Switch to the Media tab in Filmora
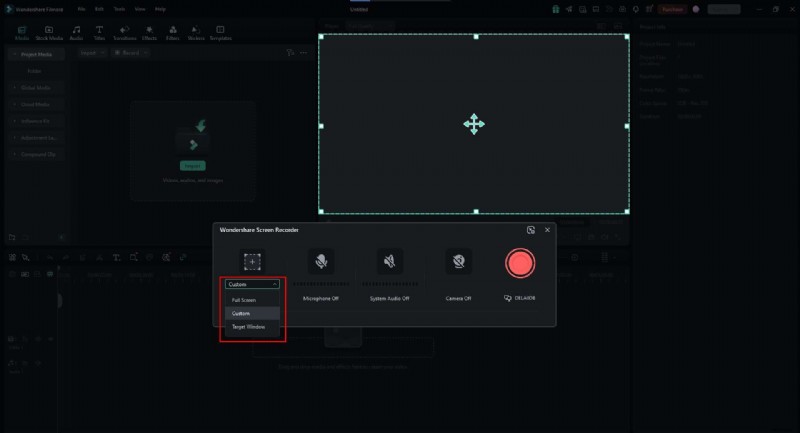The height and width of the screenshot is (433, 800). (x=22, y=33)
